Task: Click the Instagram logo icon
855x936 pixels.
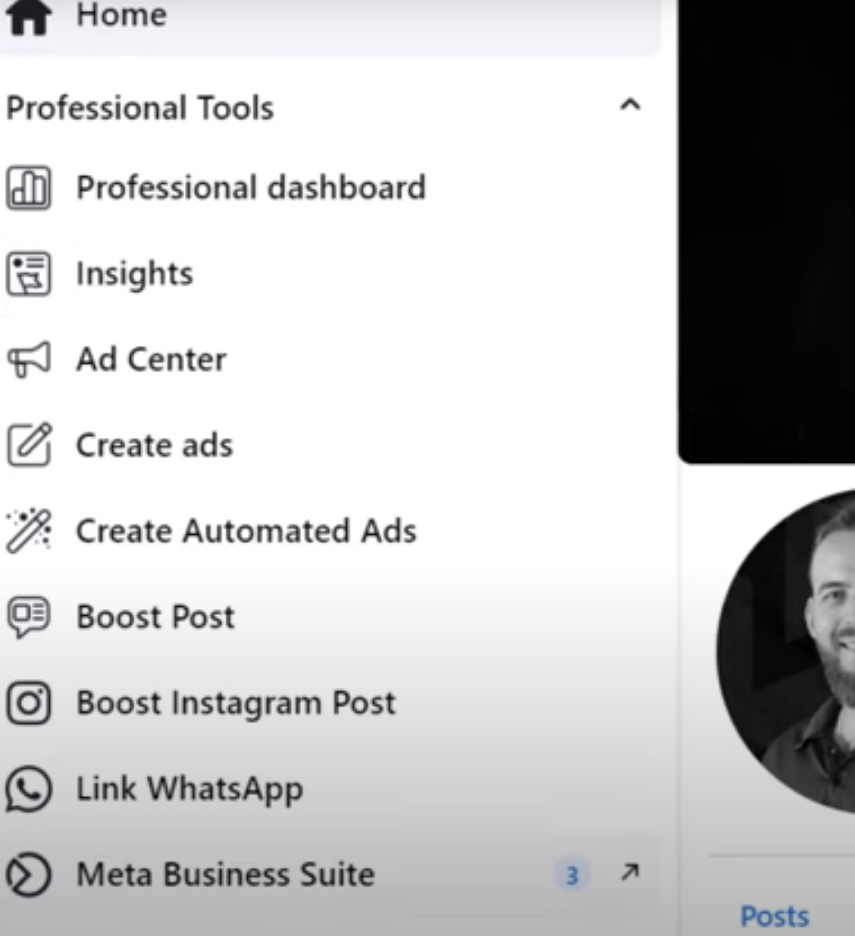Action: coord(28,703)
